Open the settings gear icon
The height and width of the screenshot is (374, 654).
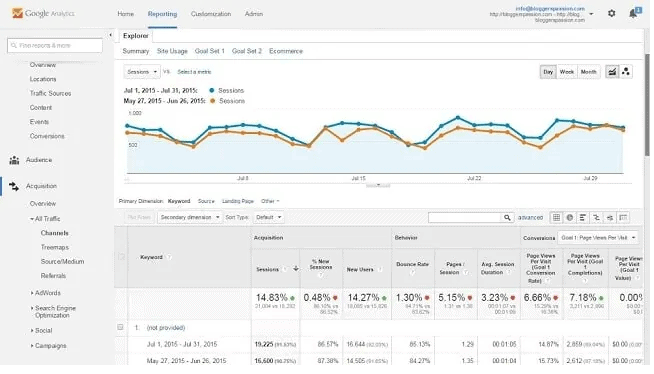(611, 13)
